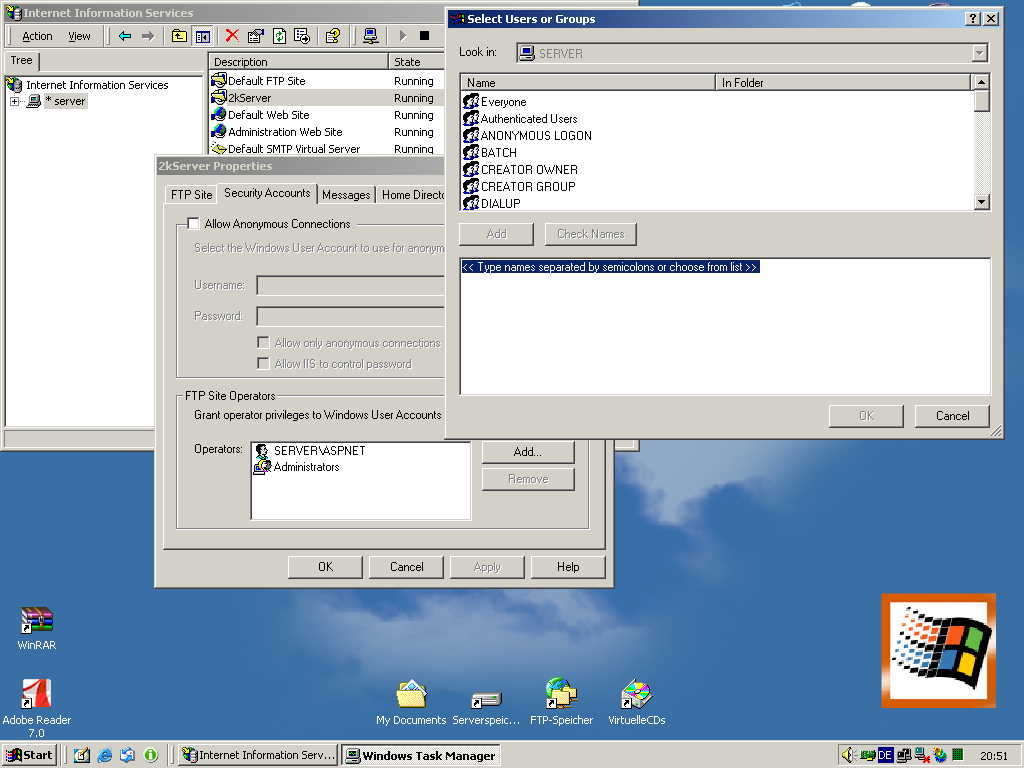The image size is (1024, 768).
Task: Switch to the Messages tab
Action: click(x=346, y=195)
